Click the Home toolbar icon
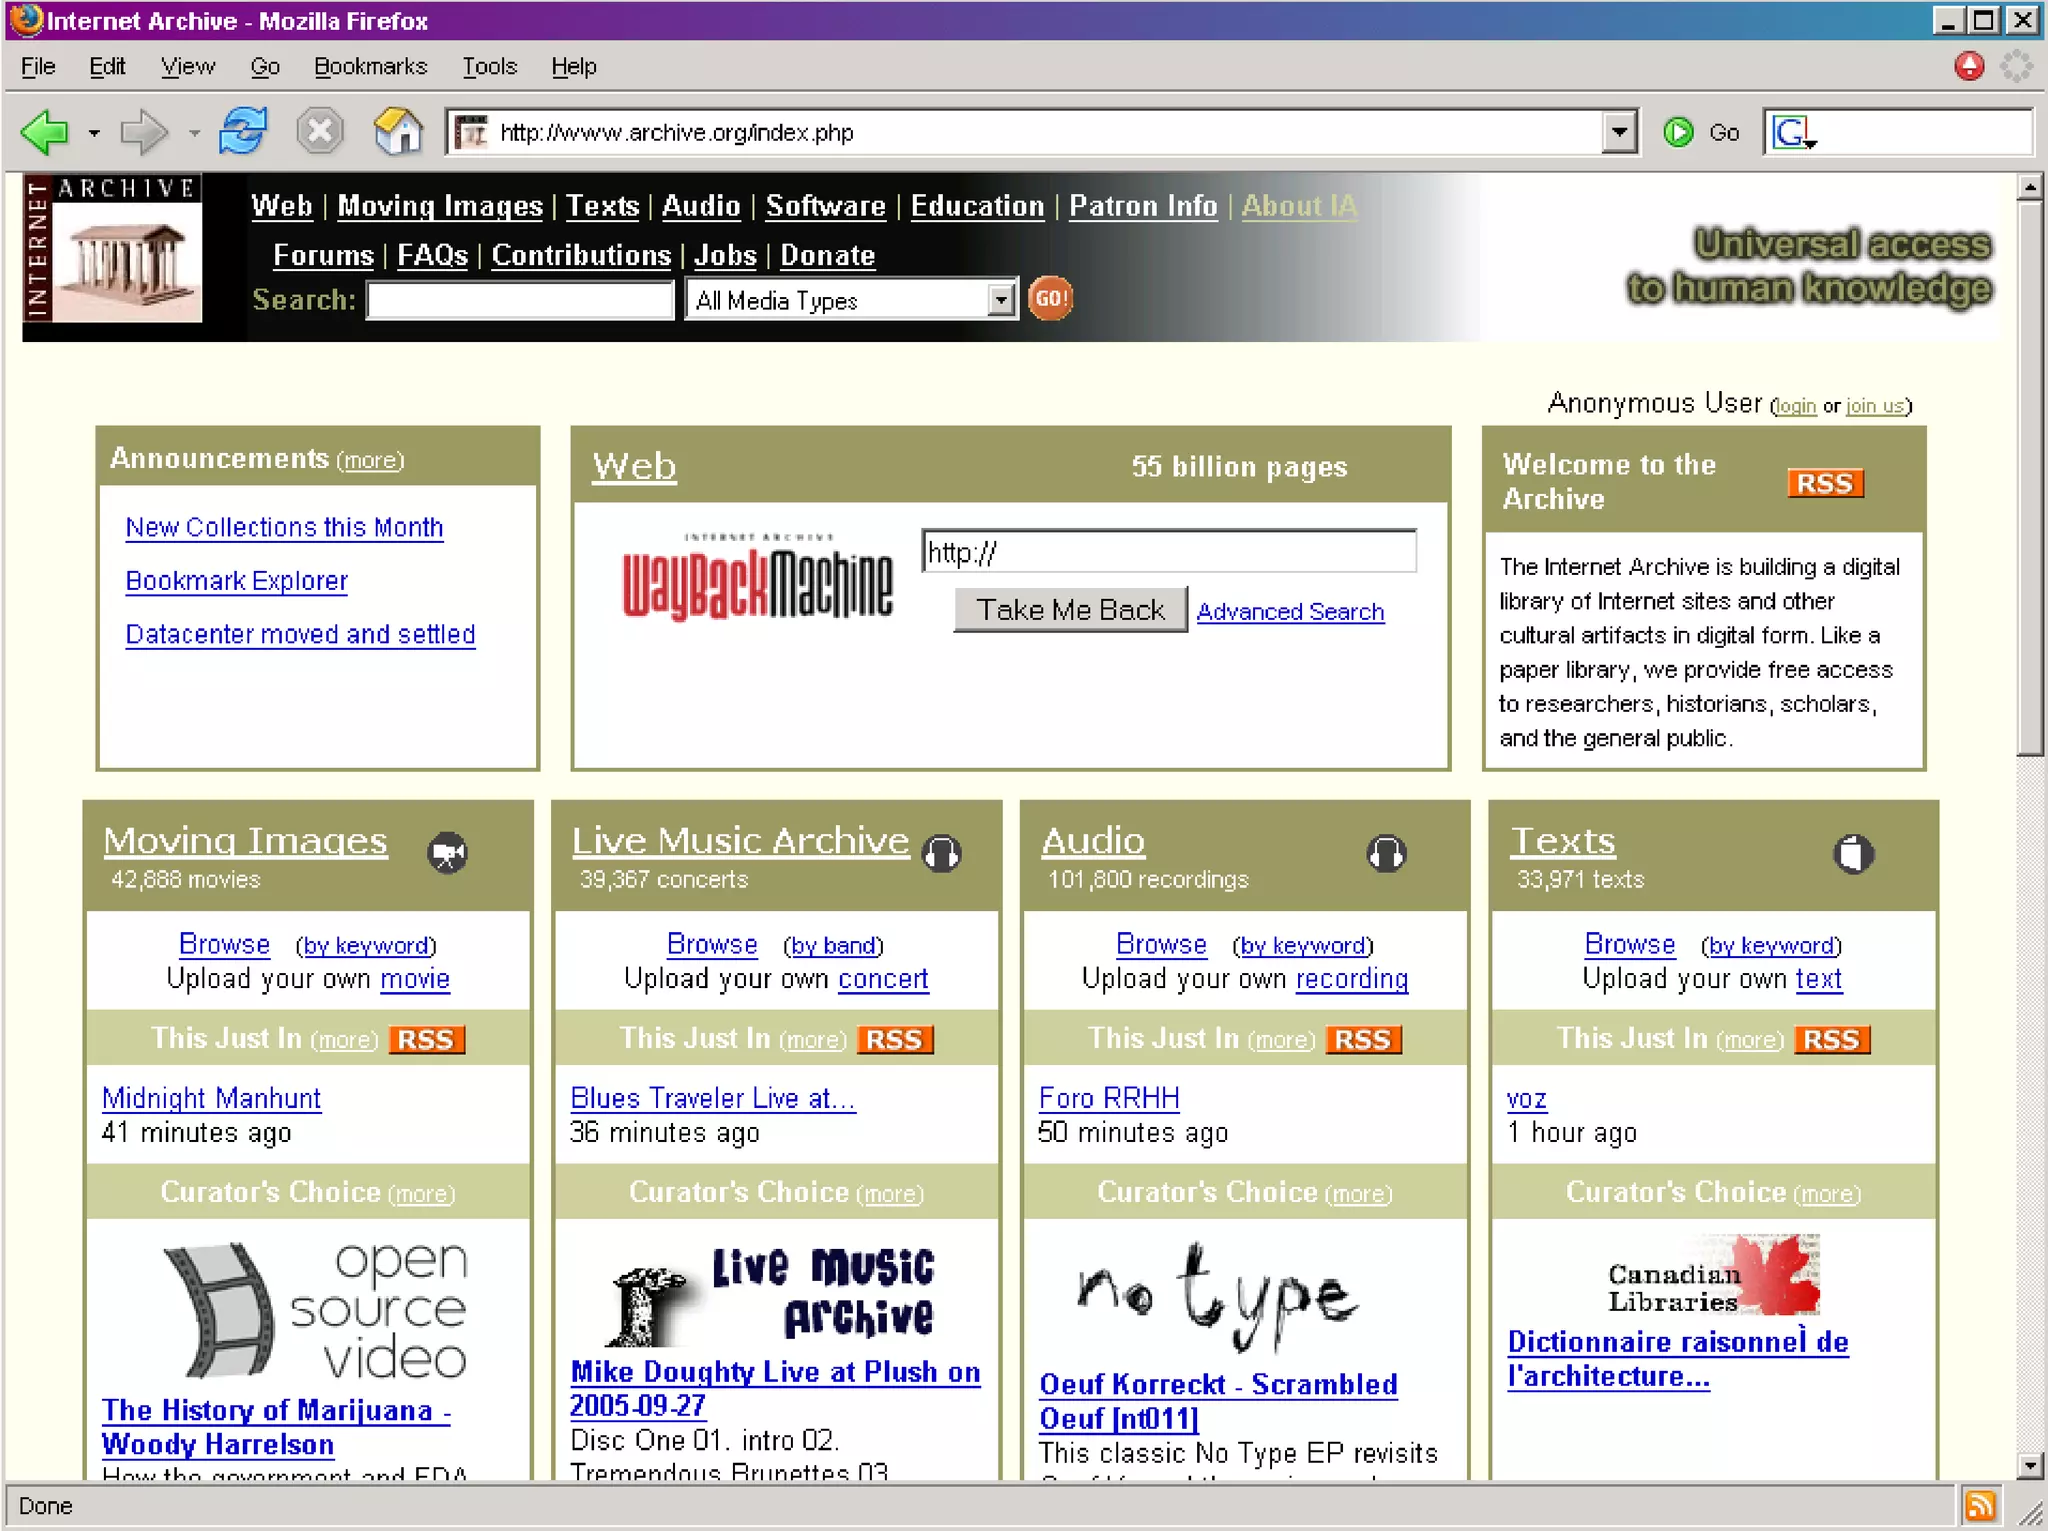The width and height of the screenshot is (2048, 1531). [x=397, y=132]
